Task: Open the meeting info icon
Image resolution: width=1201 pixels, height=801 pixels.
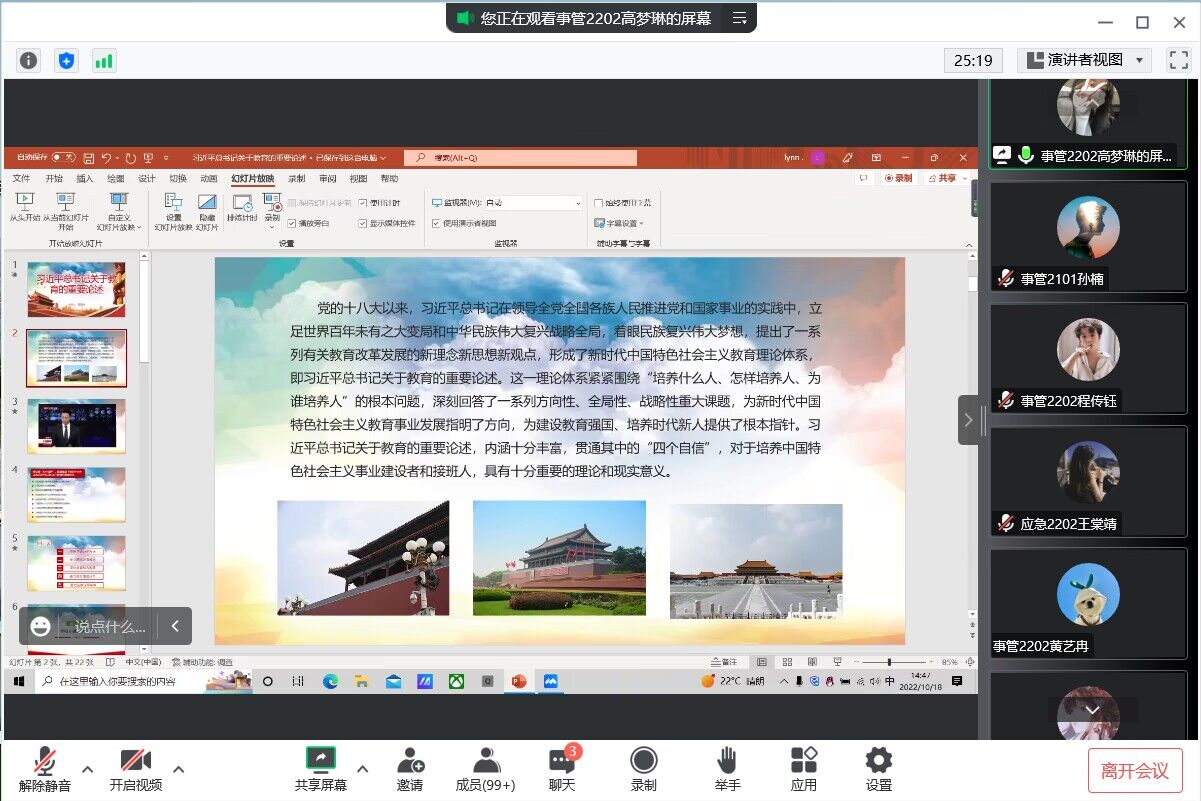Action: click(29, 61)
